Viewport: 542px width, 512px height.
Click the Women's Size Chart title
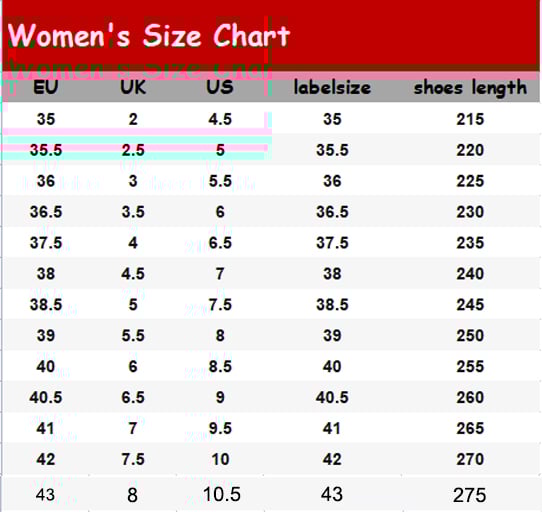[x=148, y=35]
